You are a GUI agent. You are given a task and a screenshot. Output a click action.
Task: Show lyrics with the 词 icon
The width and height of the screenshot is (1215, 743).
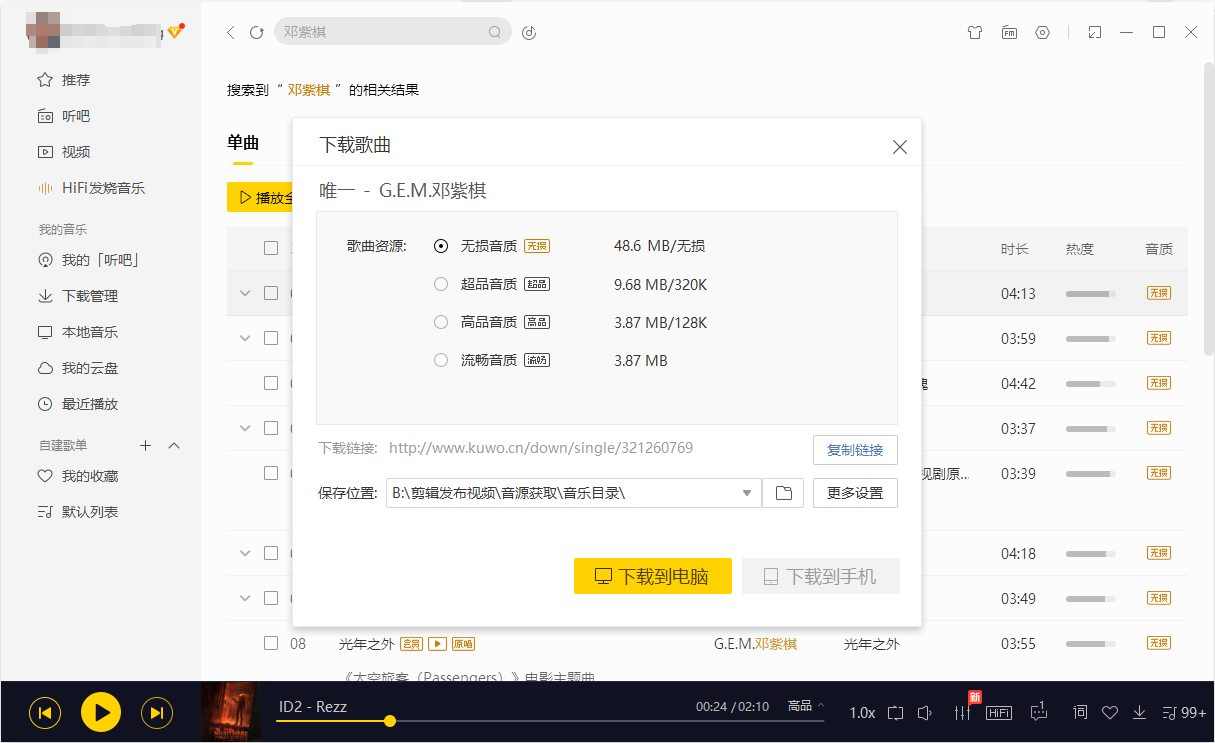coord(1080,713)
